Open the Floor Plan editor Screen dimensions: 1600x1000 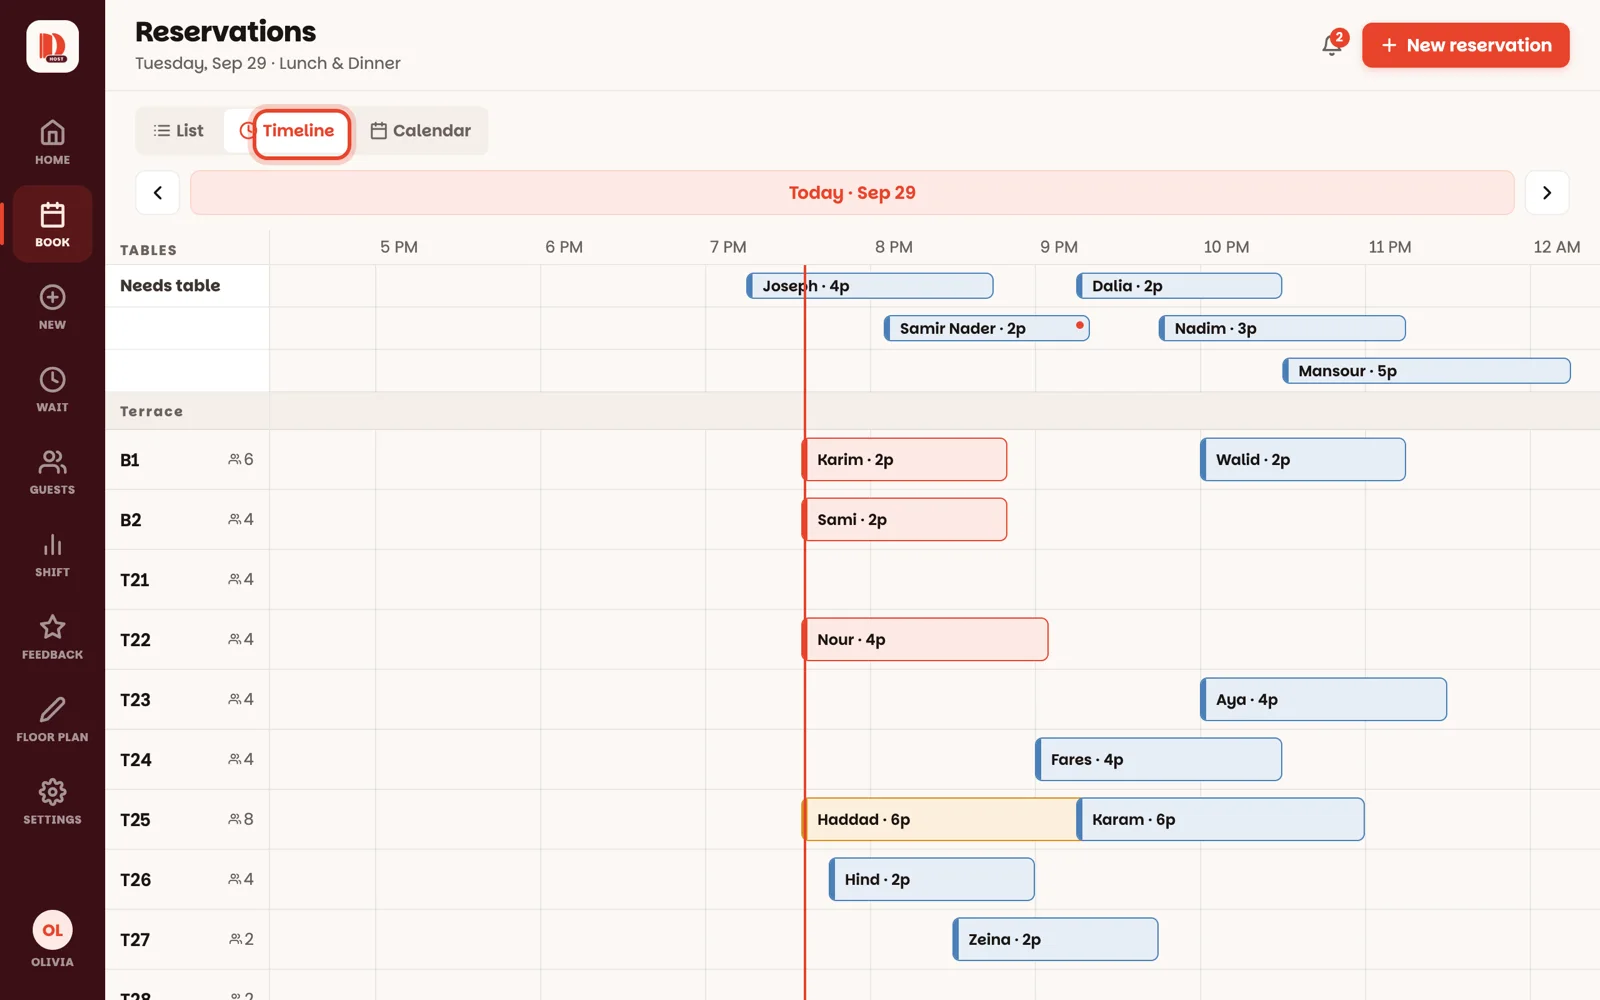52,719
